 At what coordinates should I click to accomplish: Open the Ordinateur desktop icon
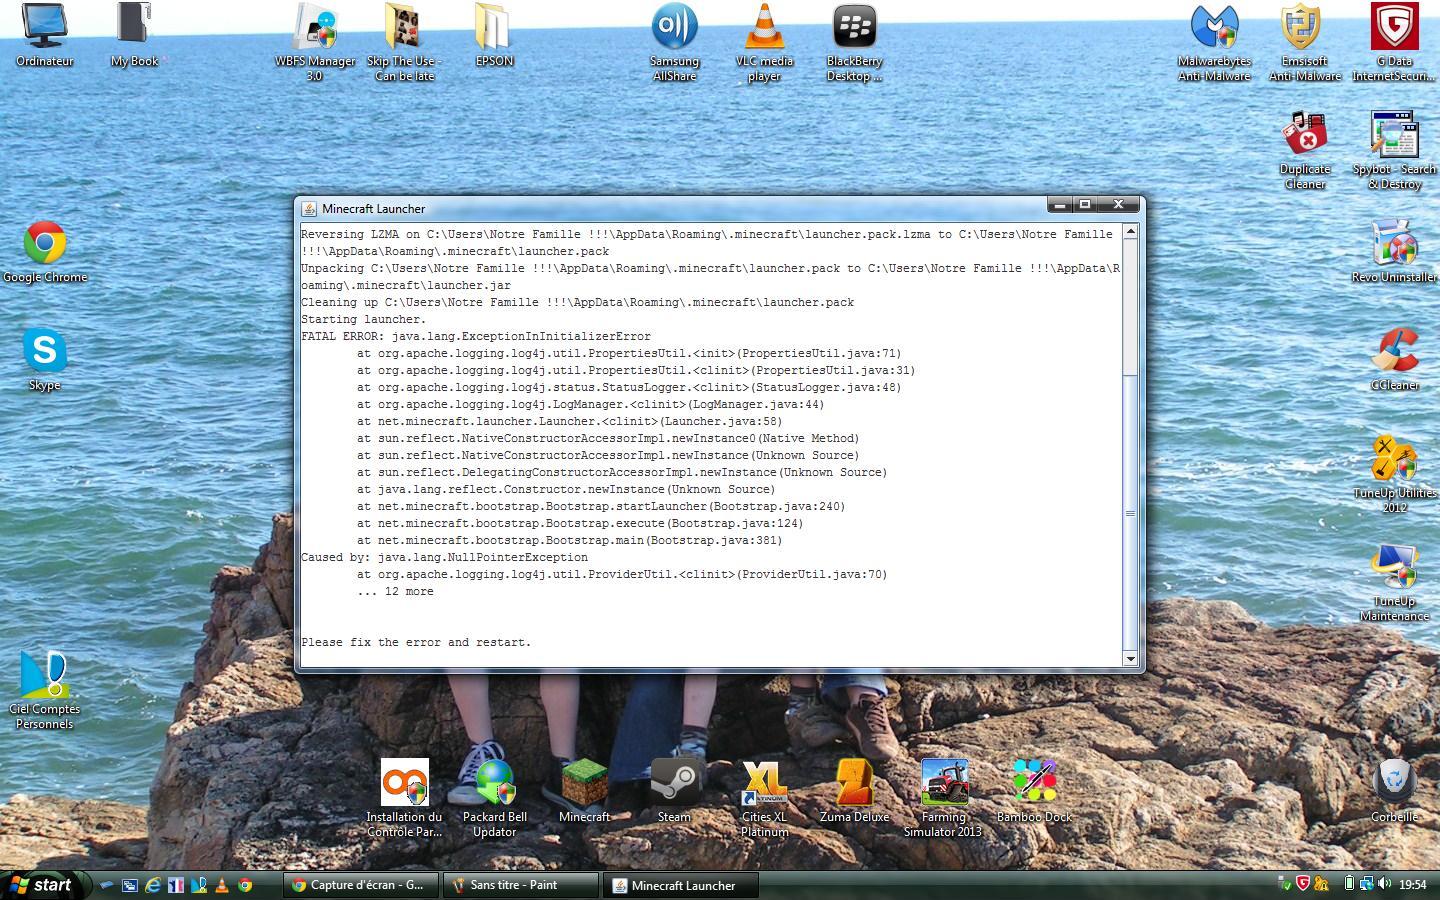[x=45, y=36]
